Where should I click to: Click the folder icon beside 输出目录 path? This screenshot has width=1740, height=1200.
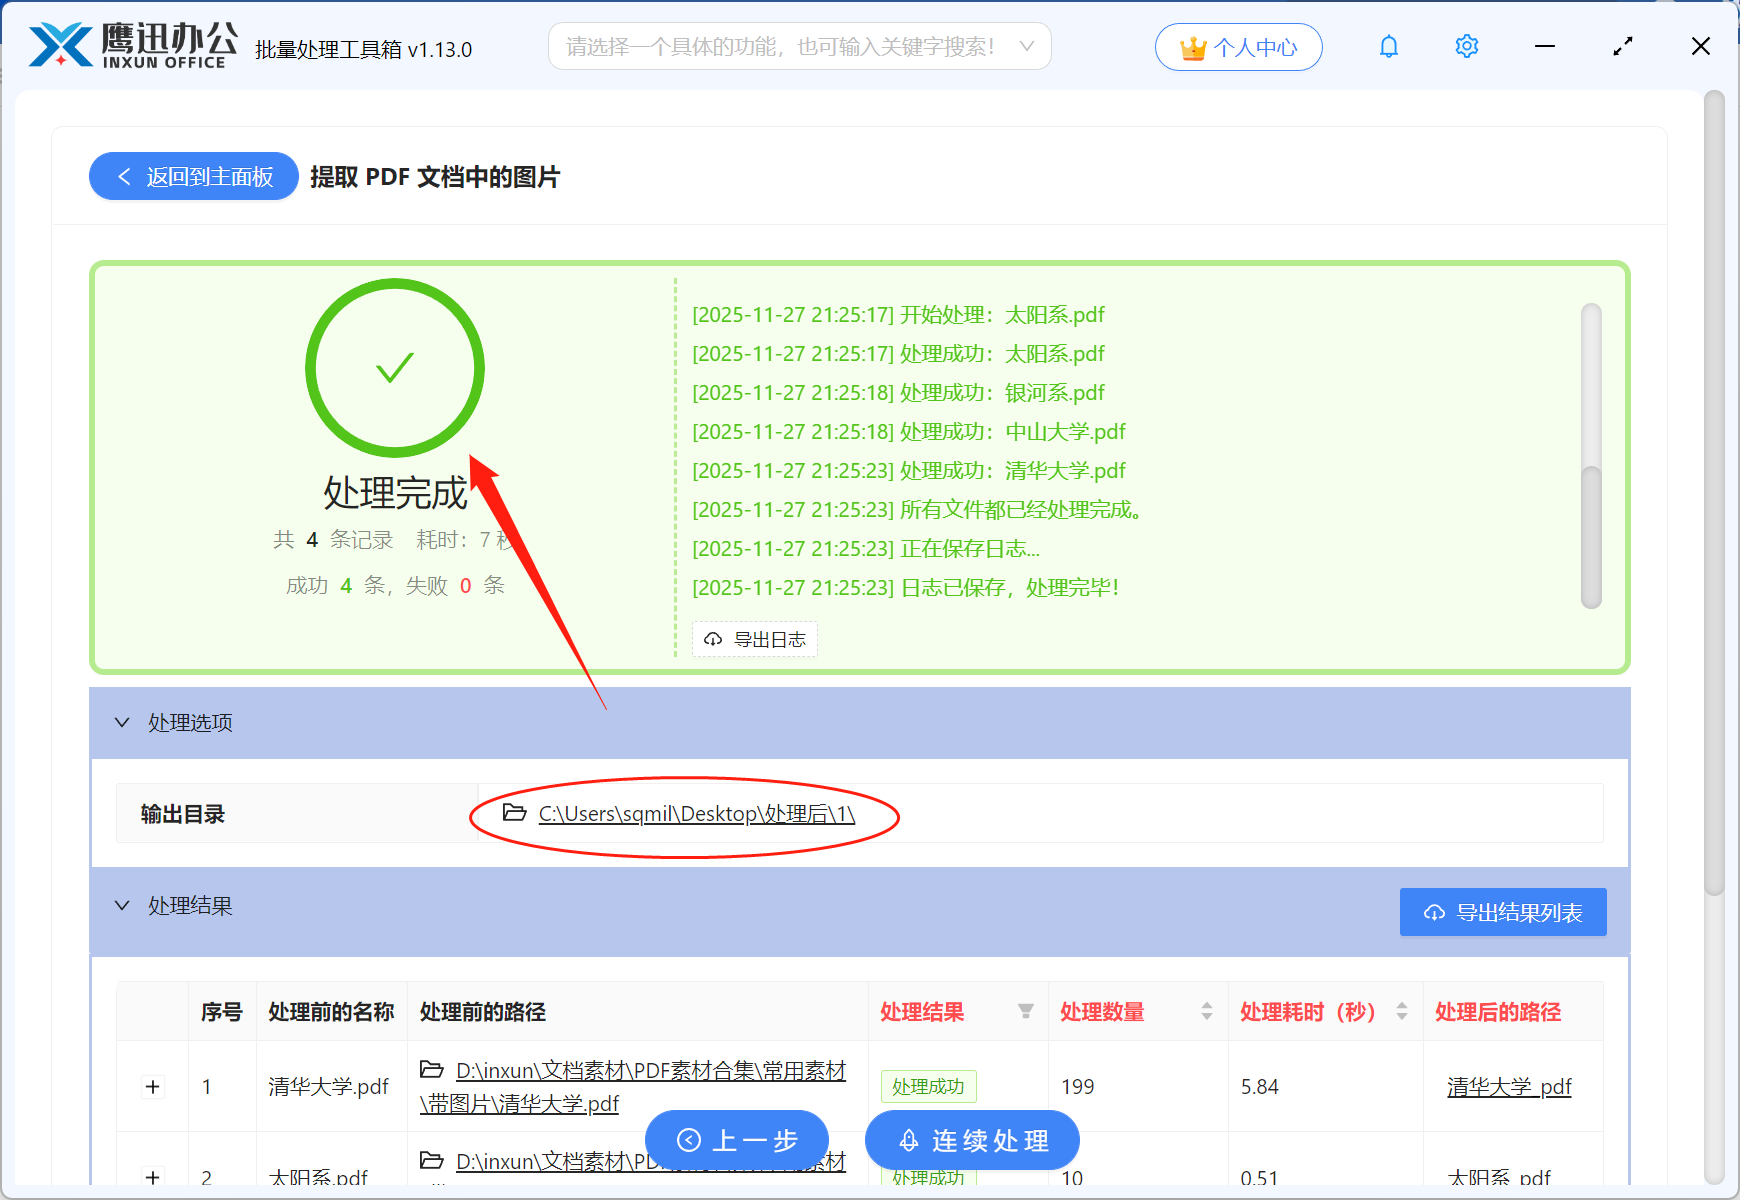511,814
